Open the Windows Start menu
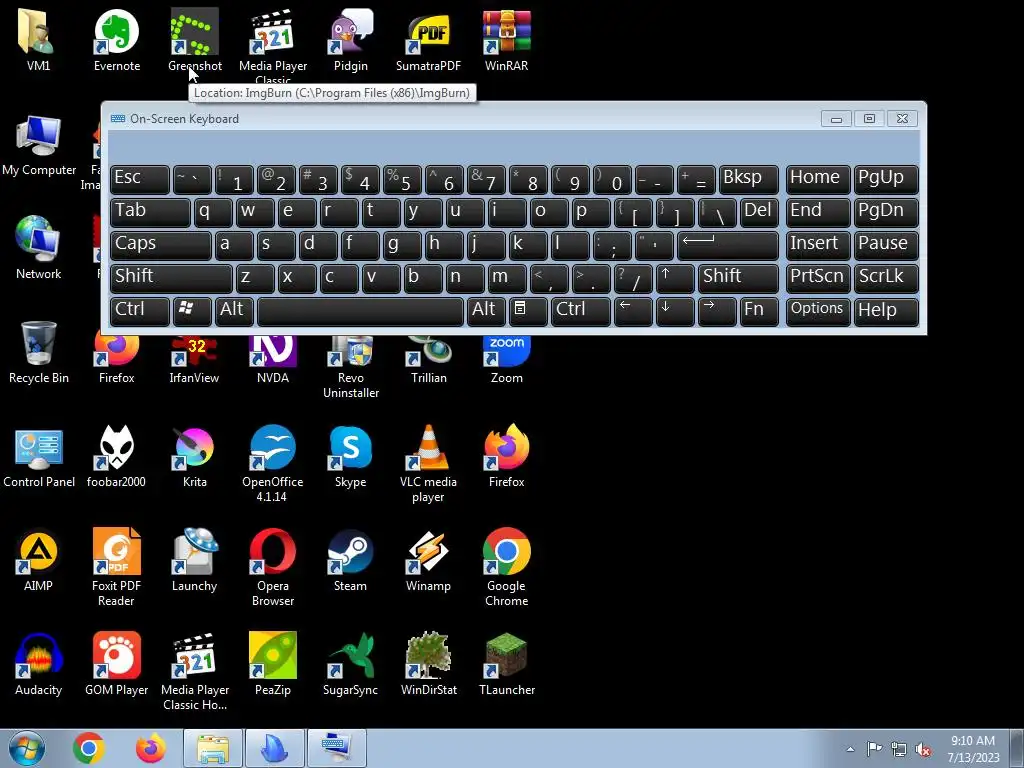The width and height of the screenshot is (1024, 768). [27, 748]
